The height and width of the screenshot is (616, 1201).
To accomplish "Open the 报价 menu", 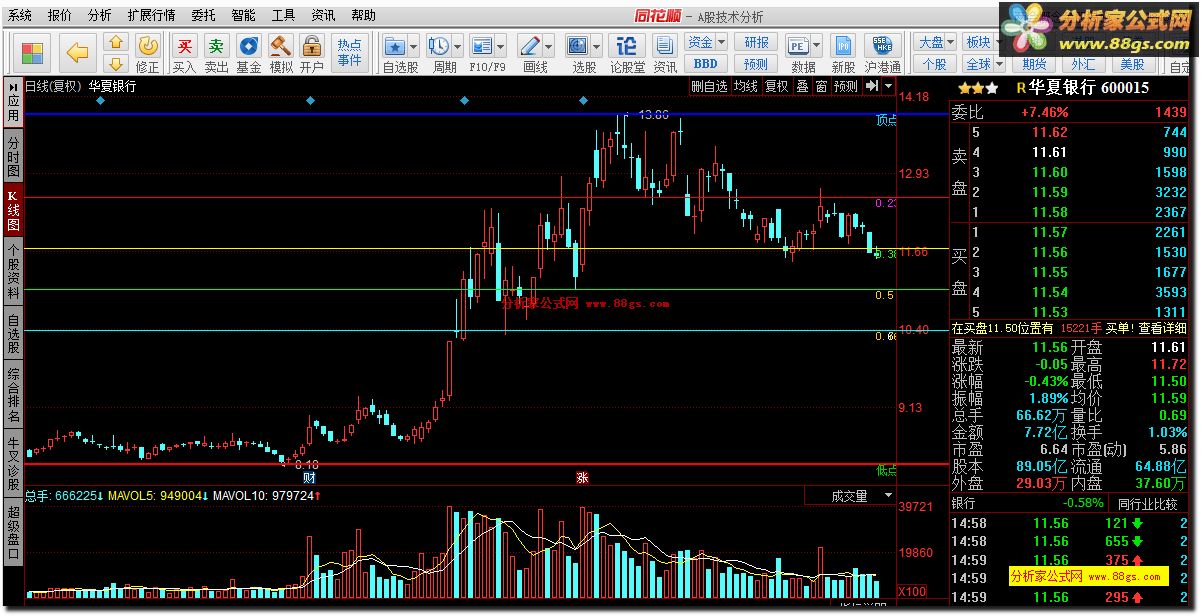I will pos(60,15).
